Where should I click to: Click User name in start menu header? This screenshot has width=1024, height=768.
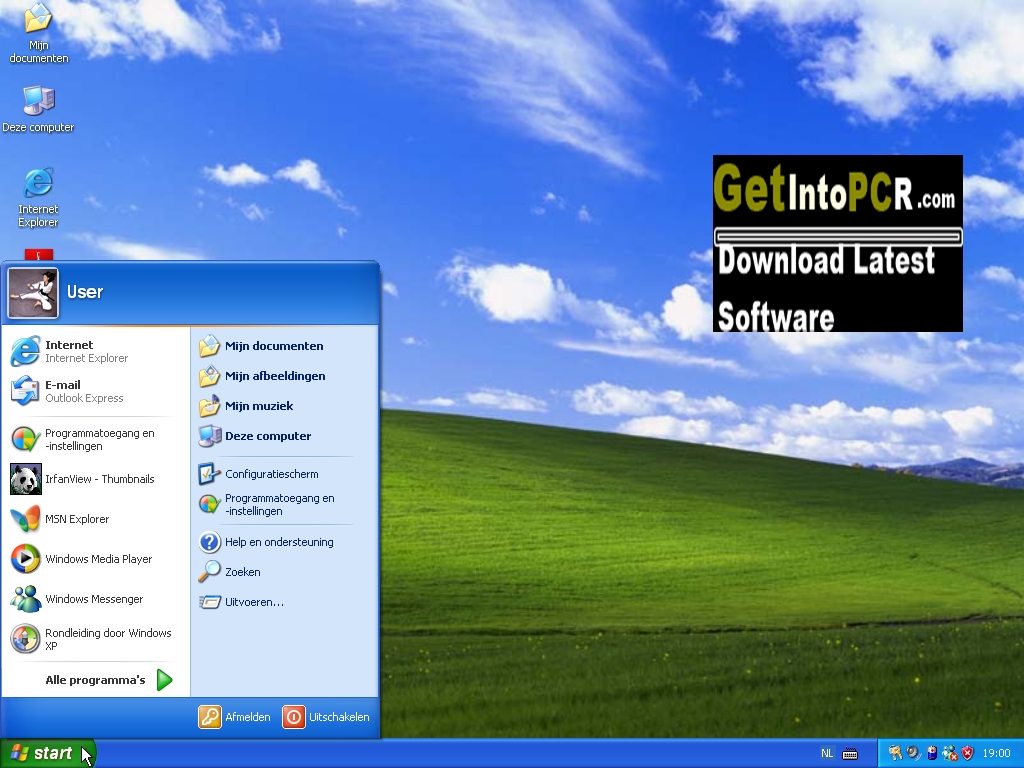(x=85, y=292)
